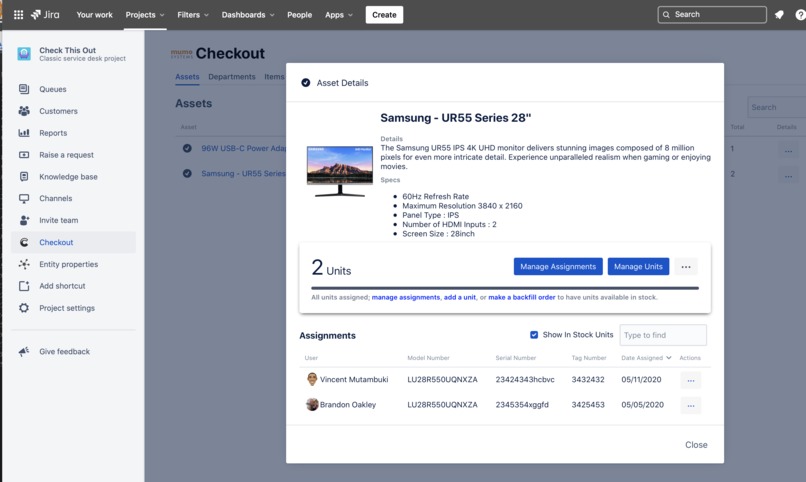Click the Jira logo
806x482 pixels.
click(45, 14)
